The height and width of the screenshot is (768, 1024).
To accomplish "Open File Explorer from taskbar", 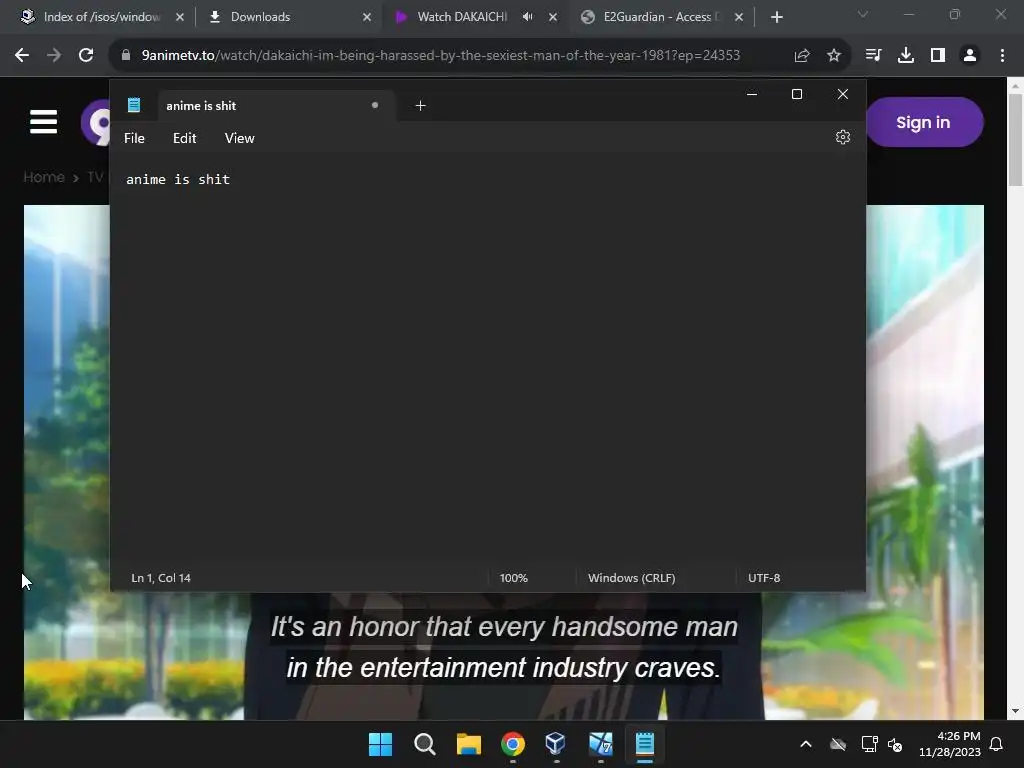I will coord(469,744).
